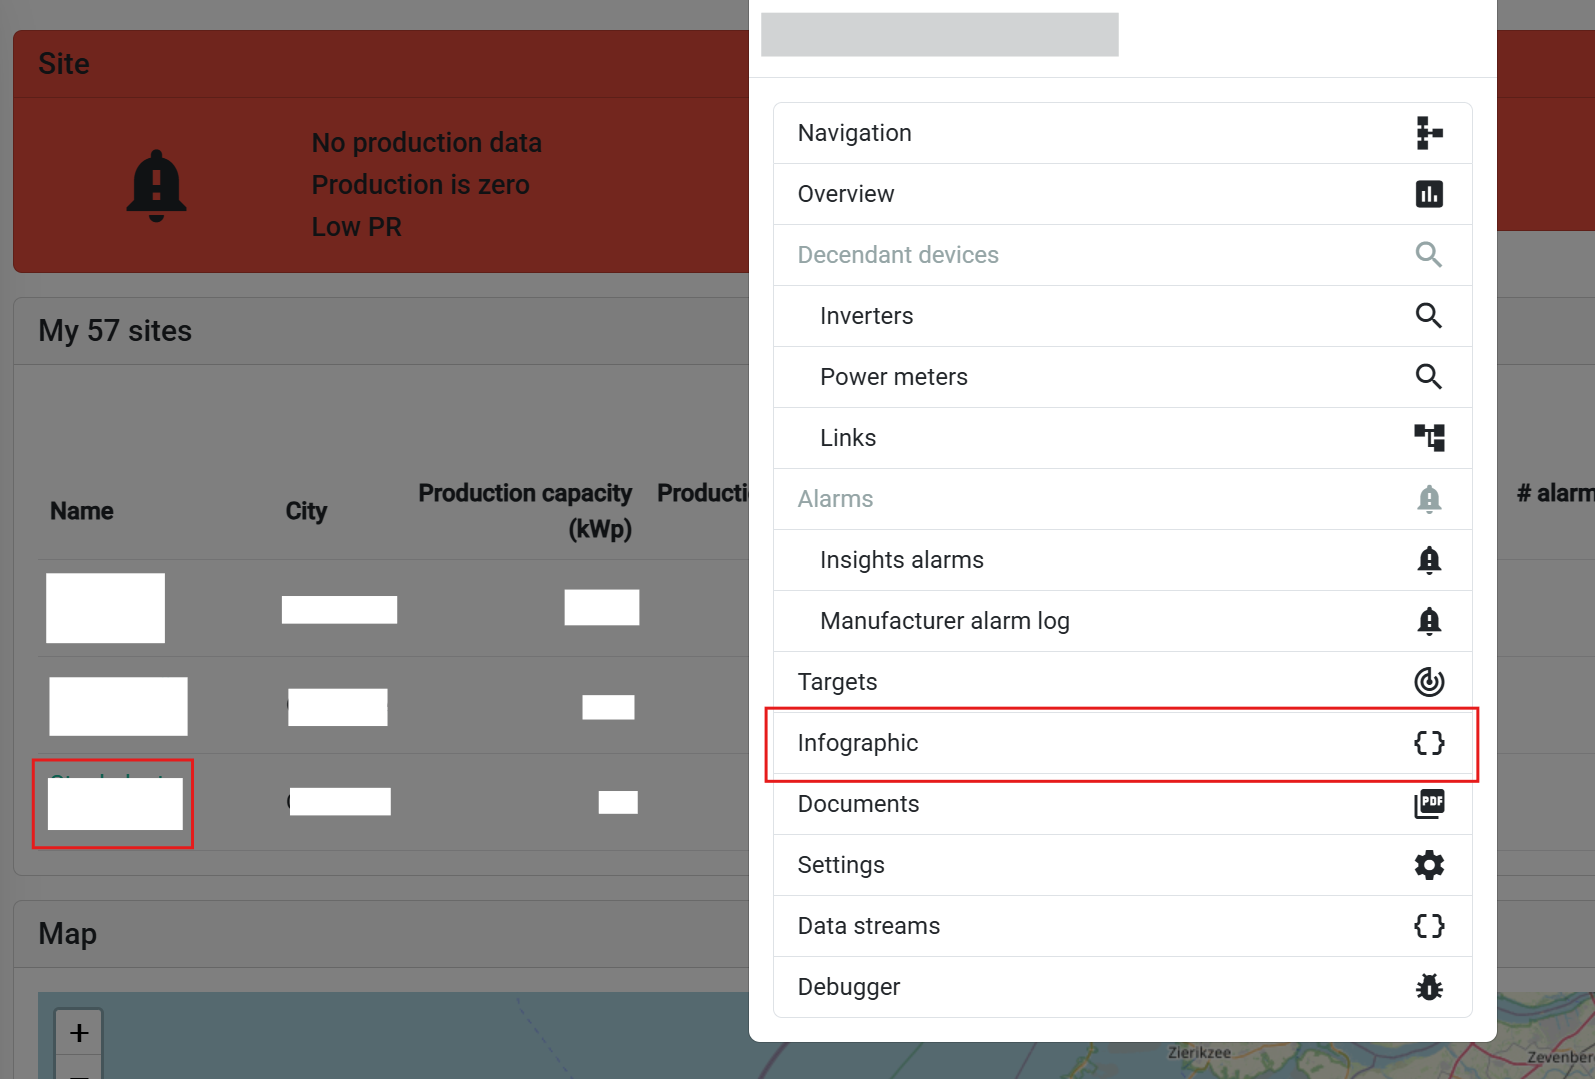Screen dimensions: 1595x1079
Task: Click the Alarms bell icon
Action: 1429,499
